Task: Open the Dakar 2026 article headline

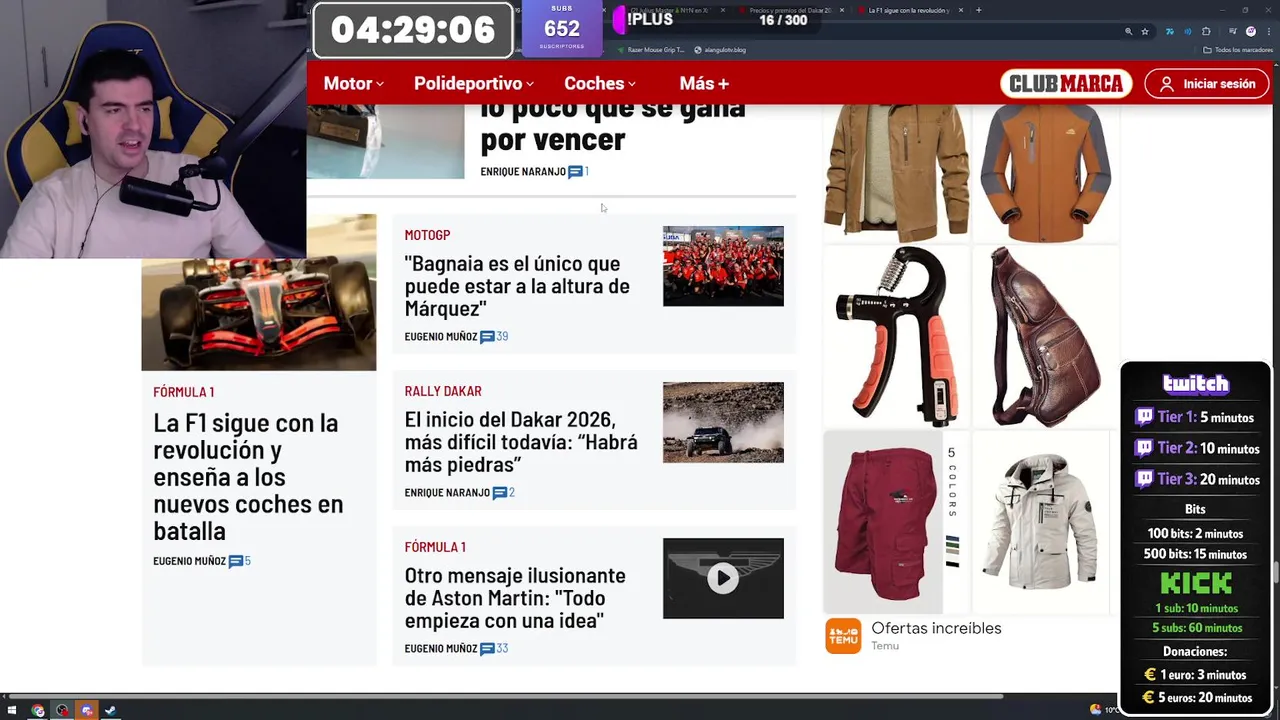Action: 521,442
